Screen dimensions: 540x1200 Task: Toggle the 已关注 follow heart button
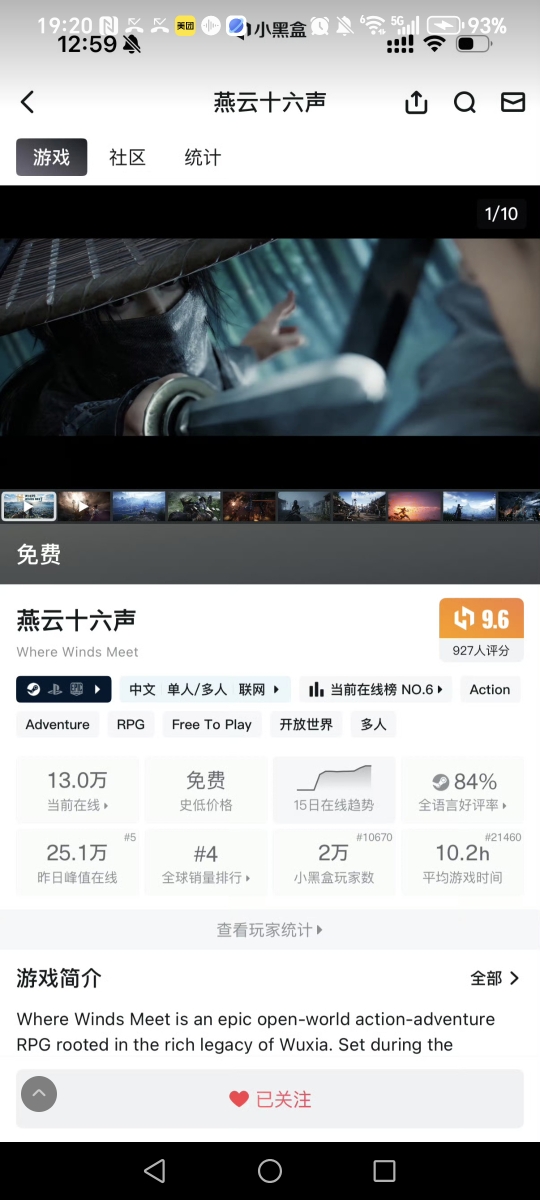pos(270,1099)
